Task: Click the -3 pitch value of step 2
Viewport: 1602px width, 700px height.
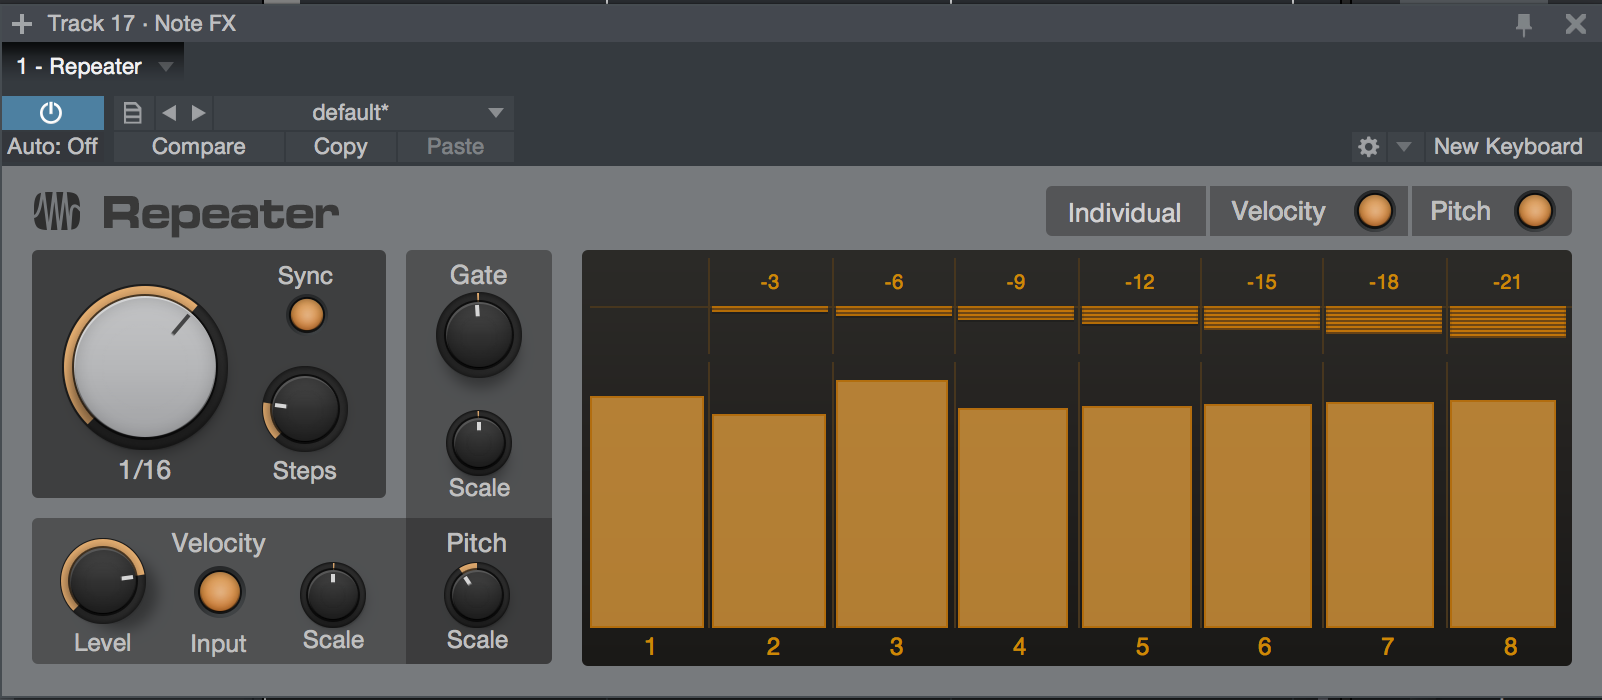Action: [769, 282]
